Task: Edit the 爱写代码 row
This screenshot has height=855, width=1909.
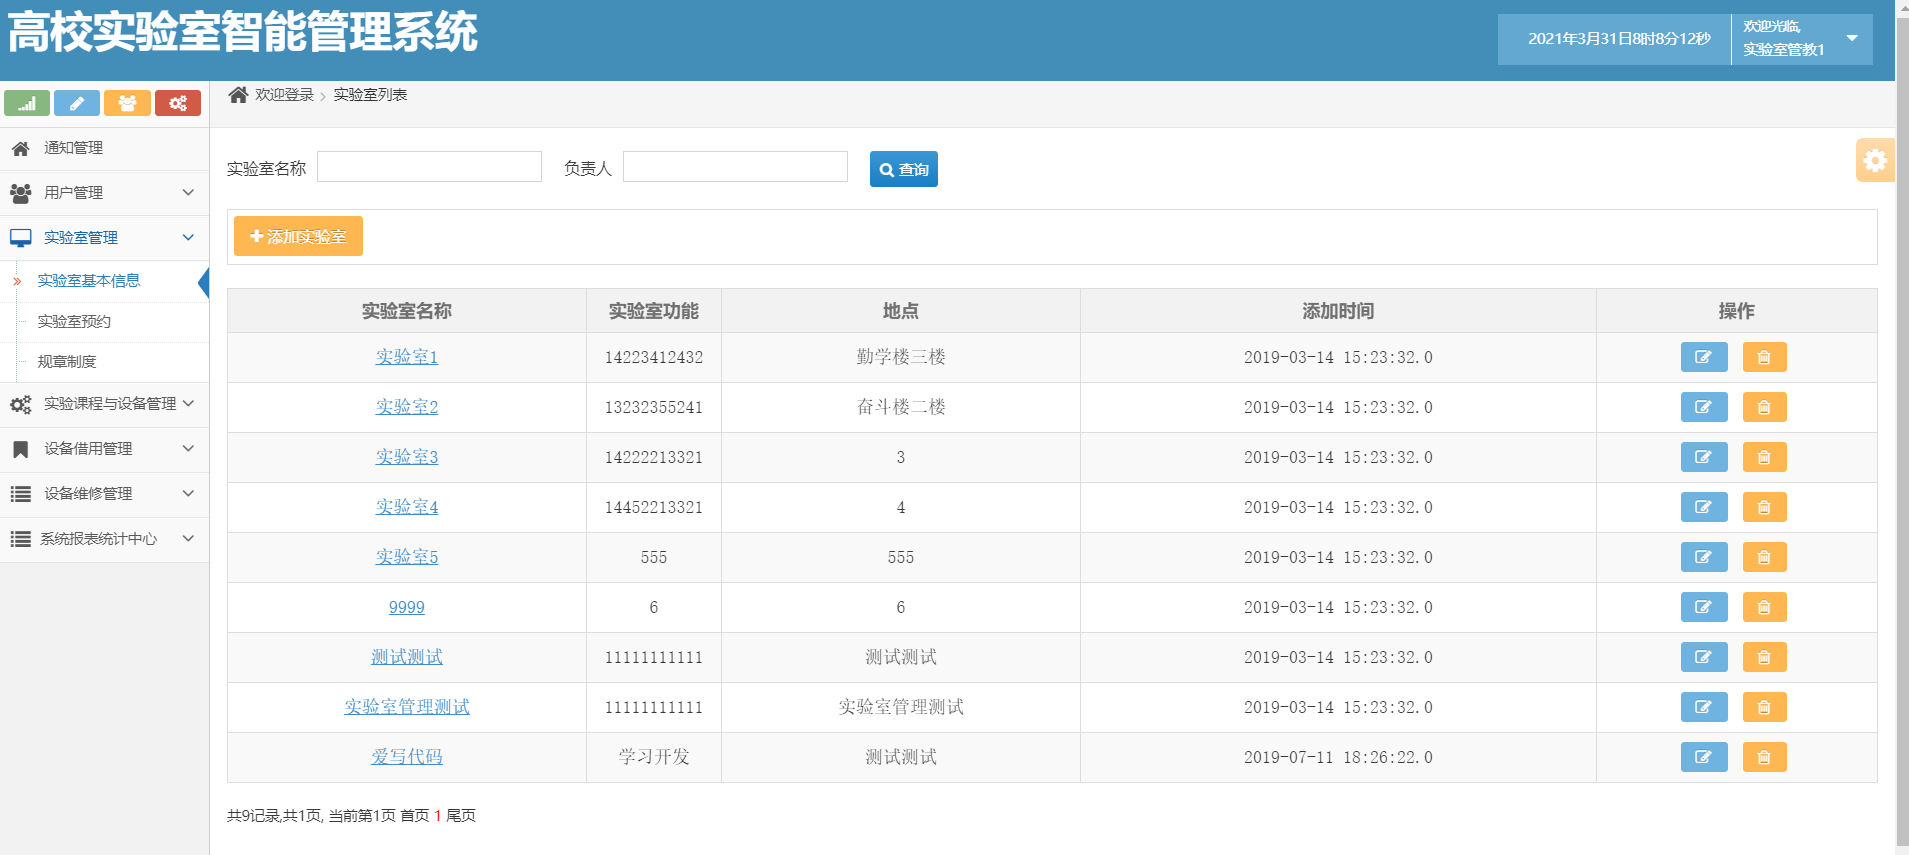Action: click(1704, 757)
